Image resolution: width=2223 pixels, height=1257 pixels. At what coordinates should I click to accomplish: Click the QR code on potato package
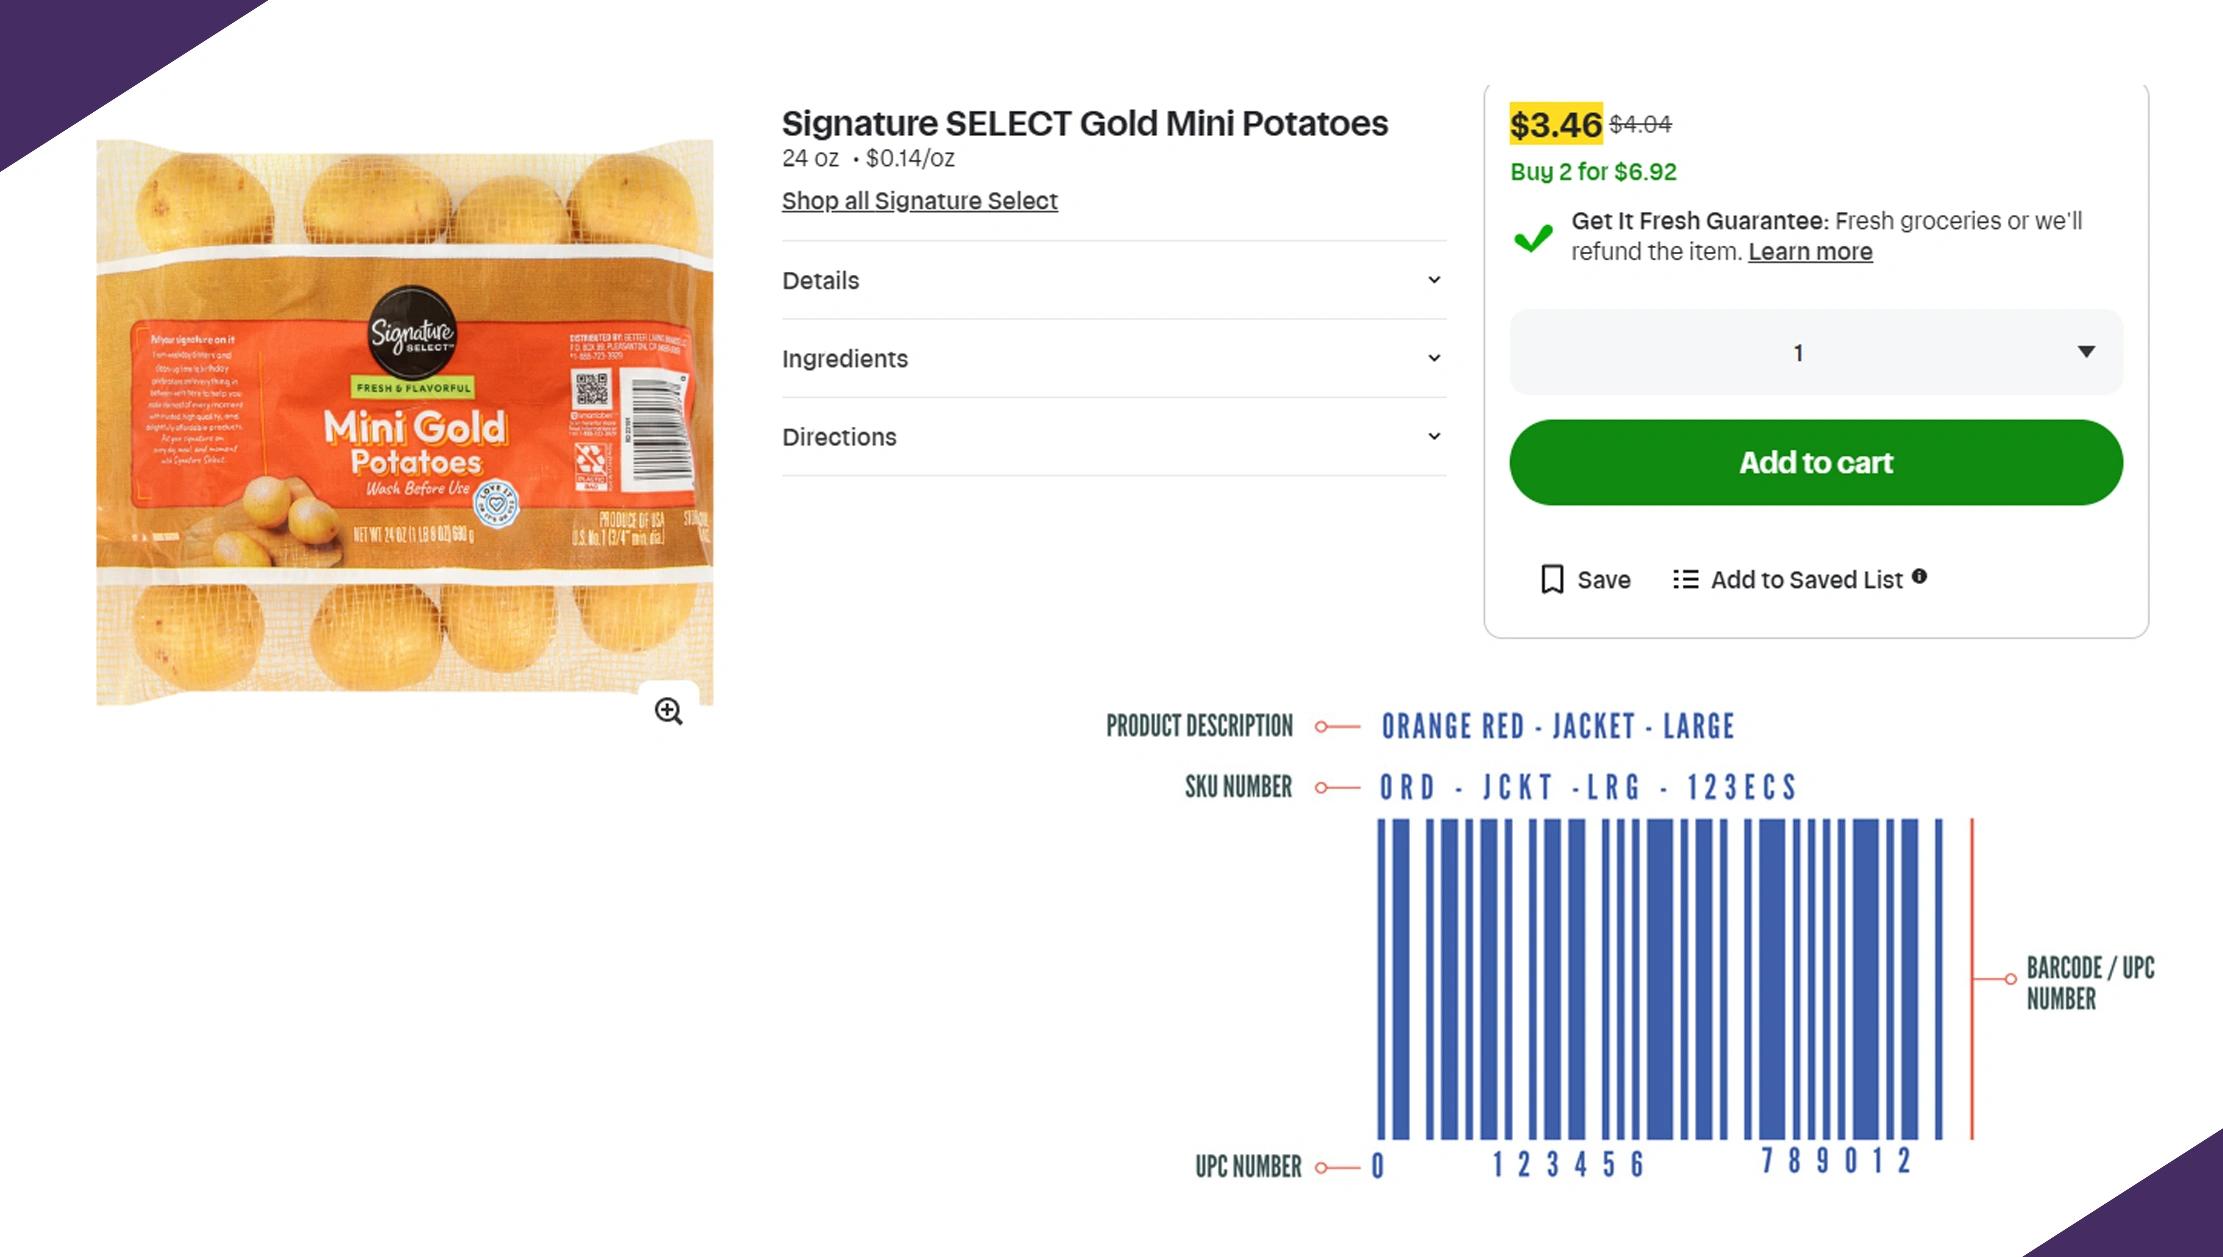590,390
